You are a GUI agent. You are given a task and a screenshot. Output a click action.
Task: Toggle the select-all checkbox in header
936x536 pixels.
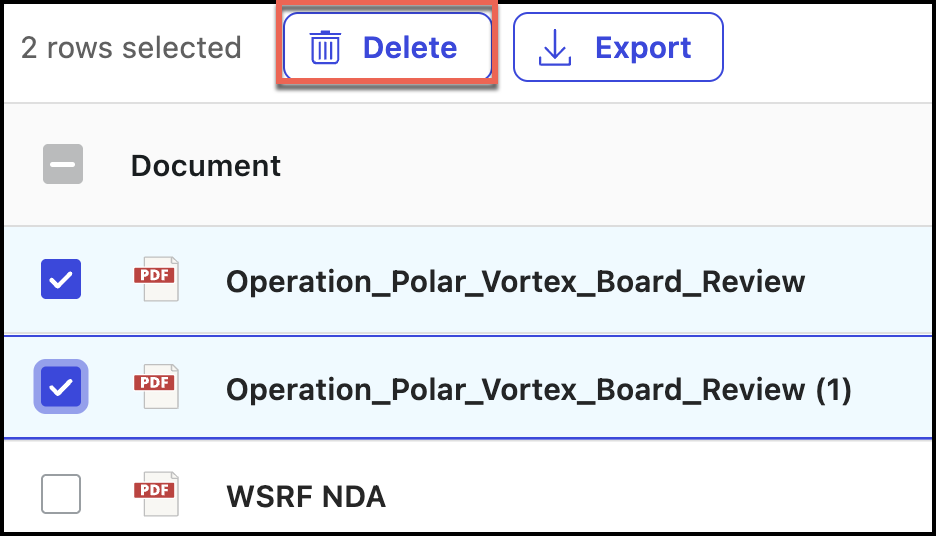point(62,164)
